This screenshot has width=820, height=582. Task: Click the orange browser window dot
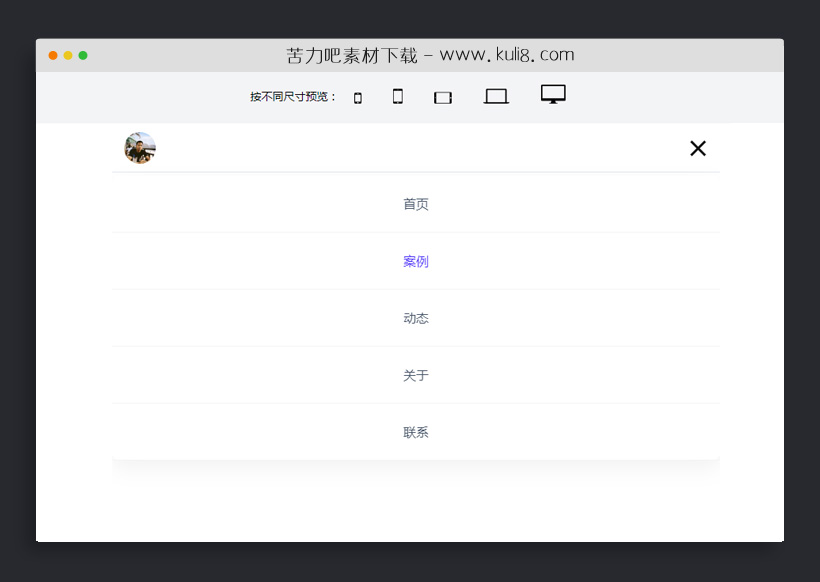tap(52, 55)
